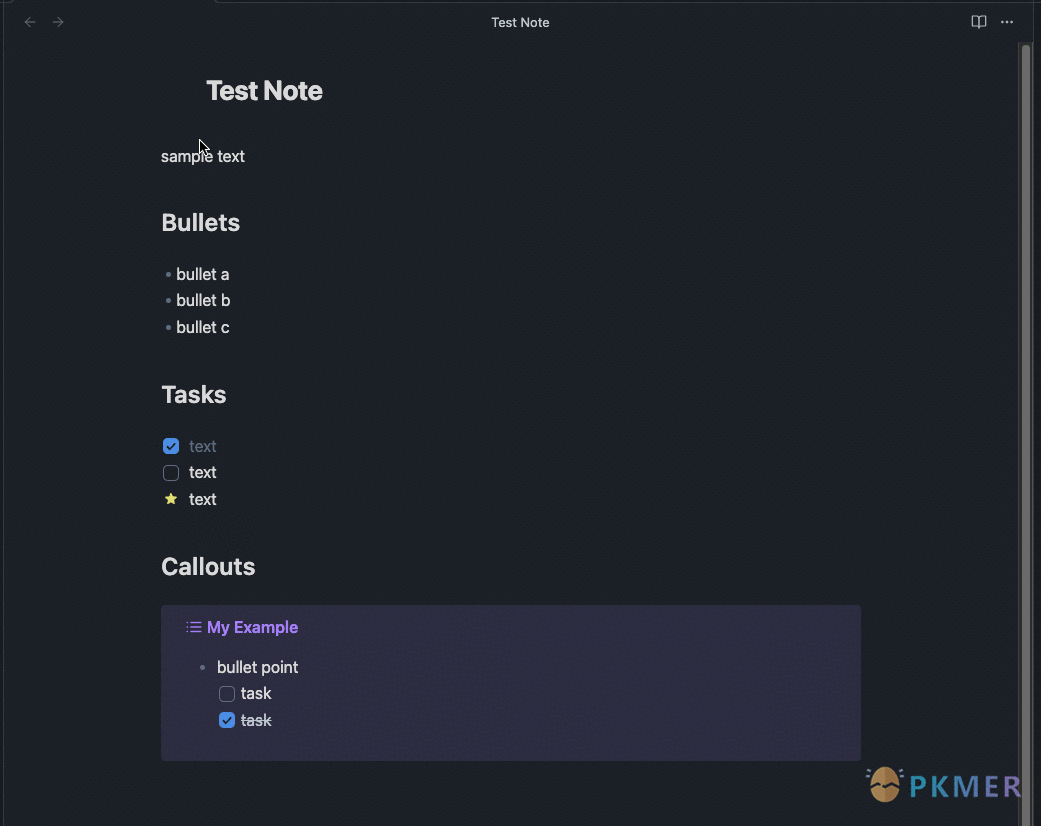Screen dimensions: 1041x826
Task: Toggle reading mode with the book icon
Action: 977,21
